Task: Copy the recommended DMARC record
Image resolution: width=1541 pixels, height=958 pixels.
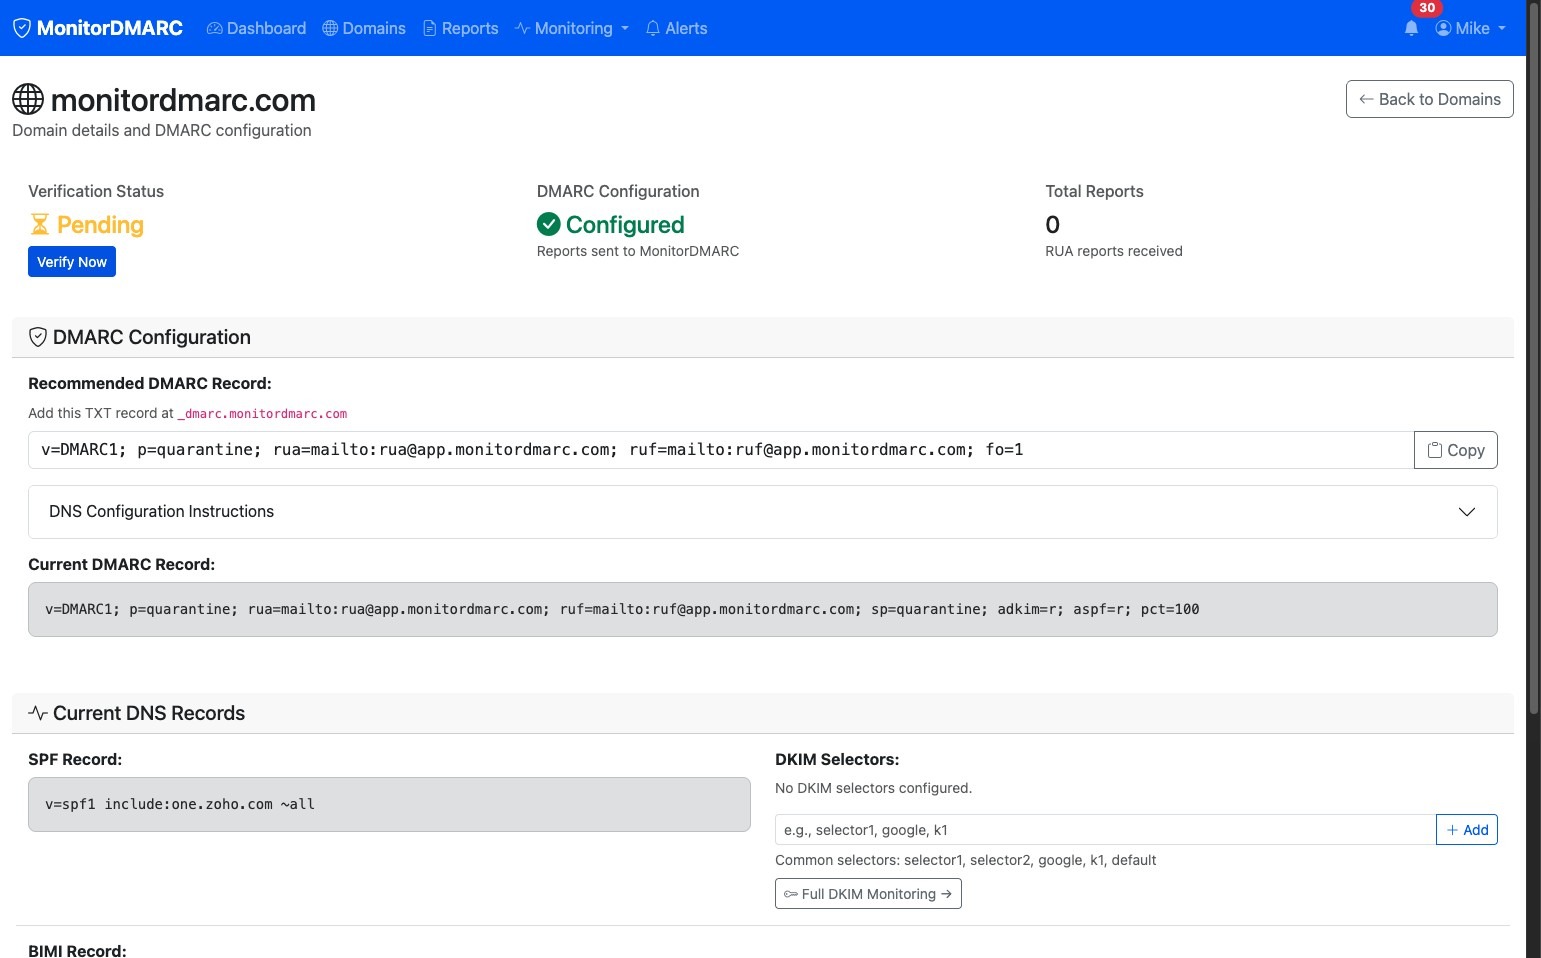Action: pyautogui.click(x=1456, y=450)
